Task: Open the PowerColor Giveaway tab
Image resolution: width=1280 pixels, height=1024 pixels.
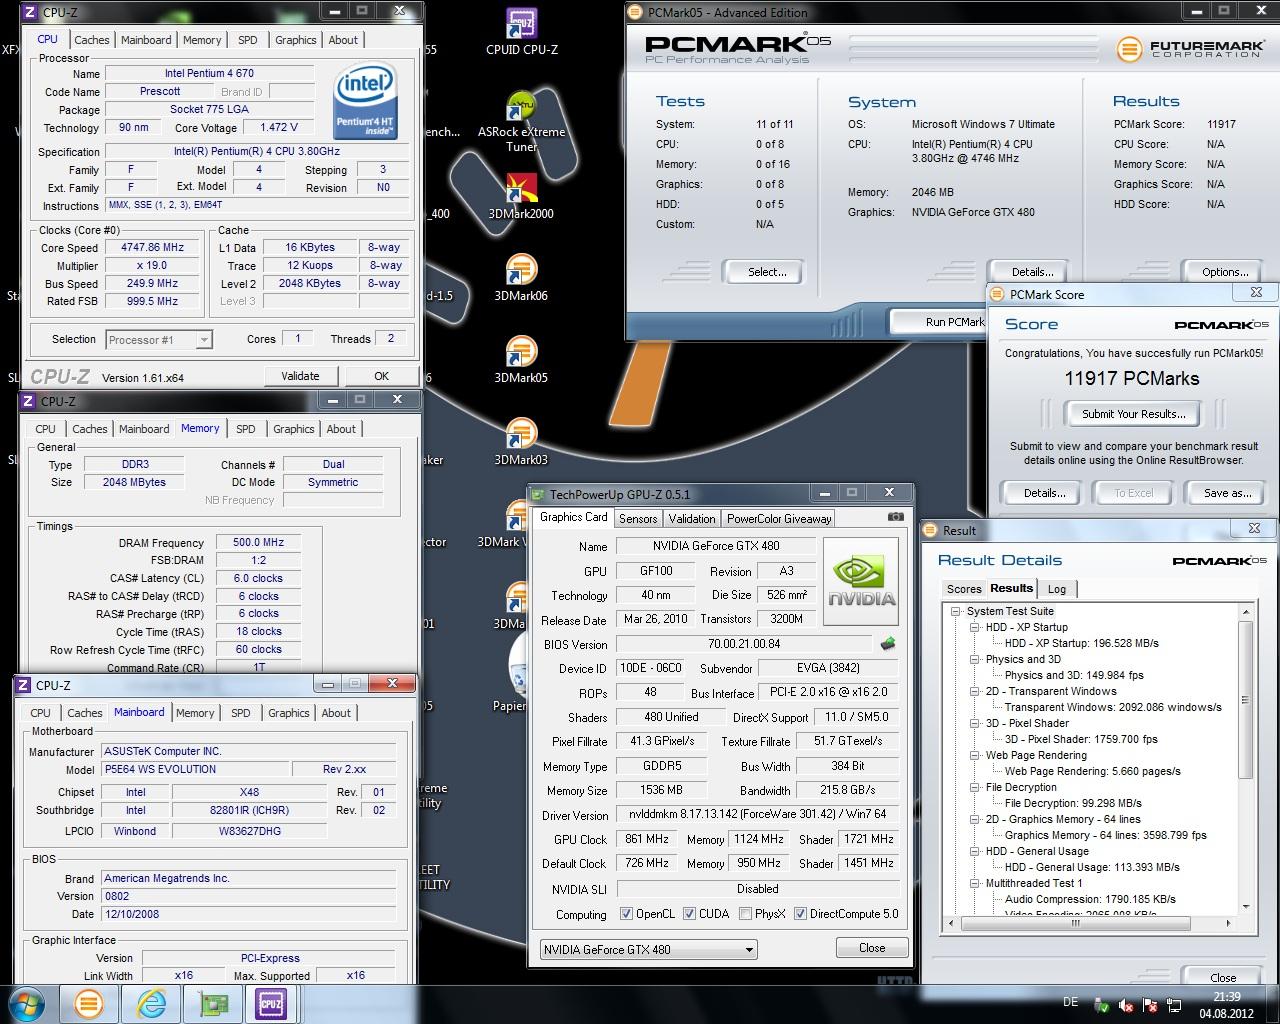Action: coord(779,519)
